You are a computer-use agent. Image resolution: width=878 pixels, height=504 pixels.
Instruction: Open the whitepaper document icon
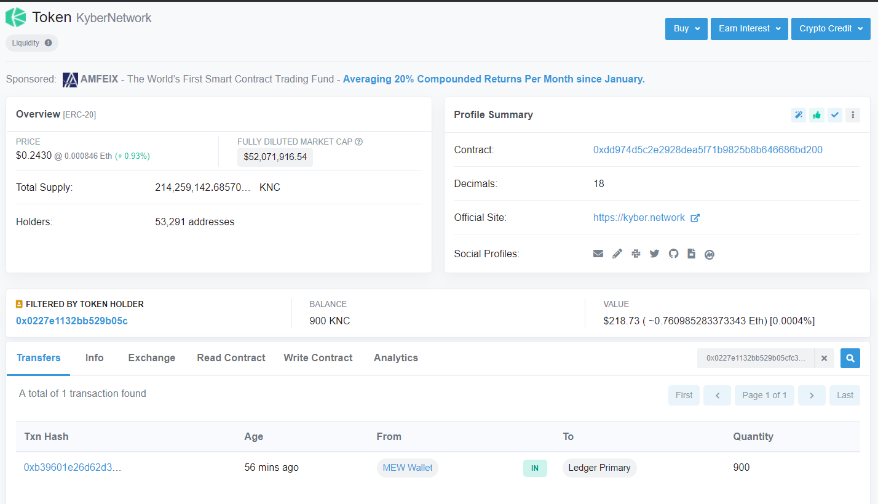tap(692, 254)
